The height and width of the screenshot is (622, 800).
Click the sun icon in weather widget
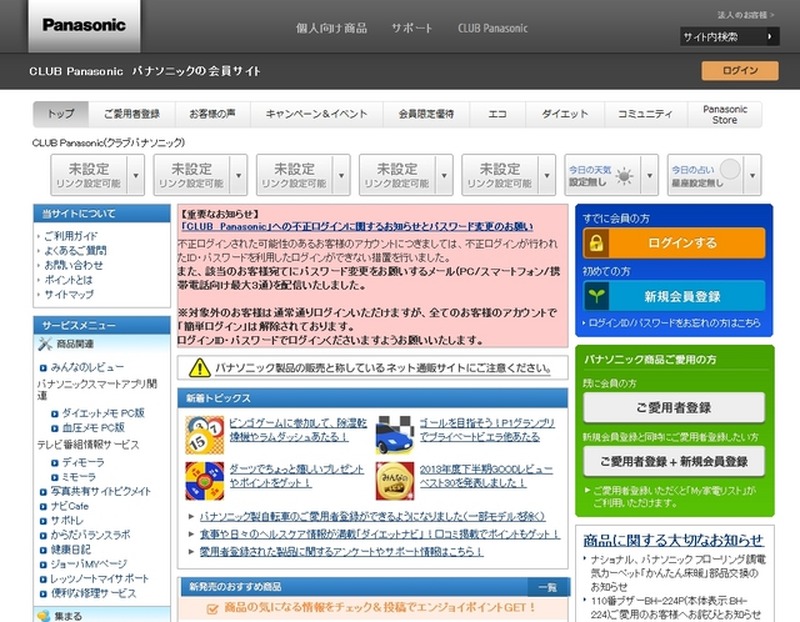pyautogui.click(x=624, y=175)
